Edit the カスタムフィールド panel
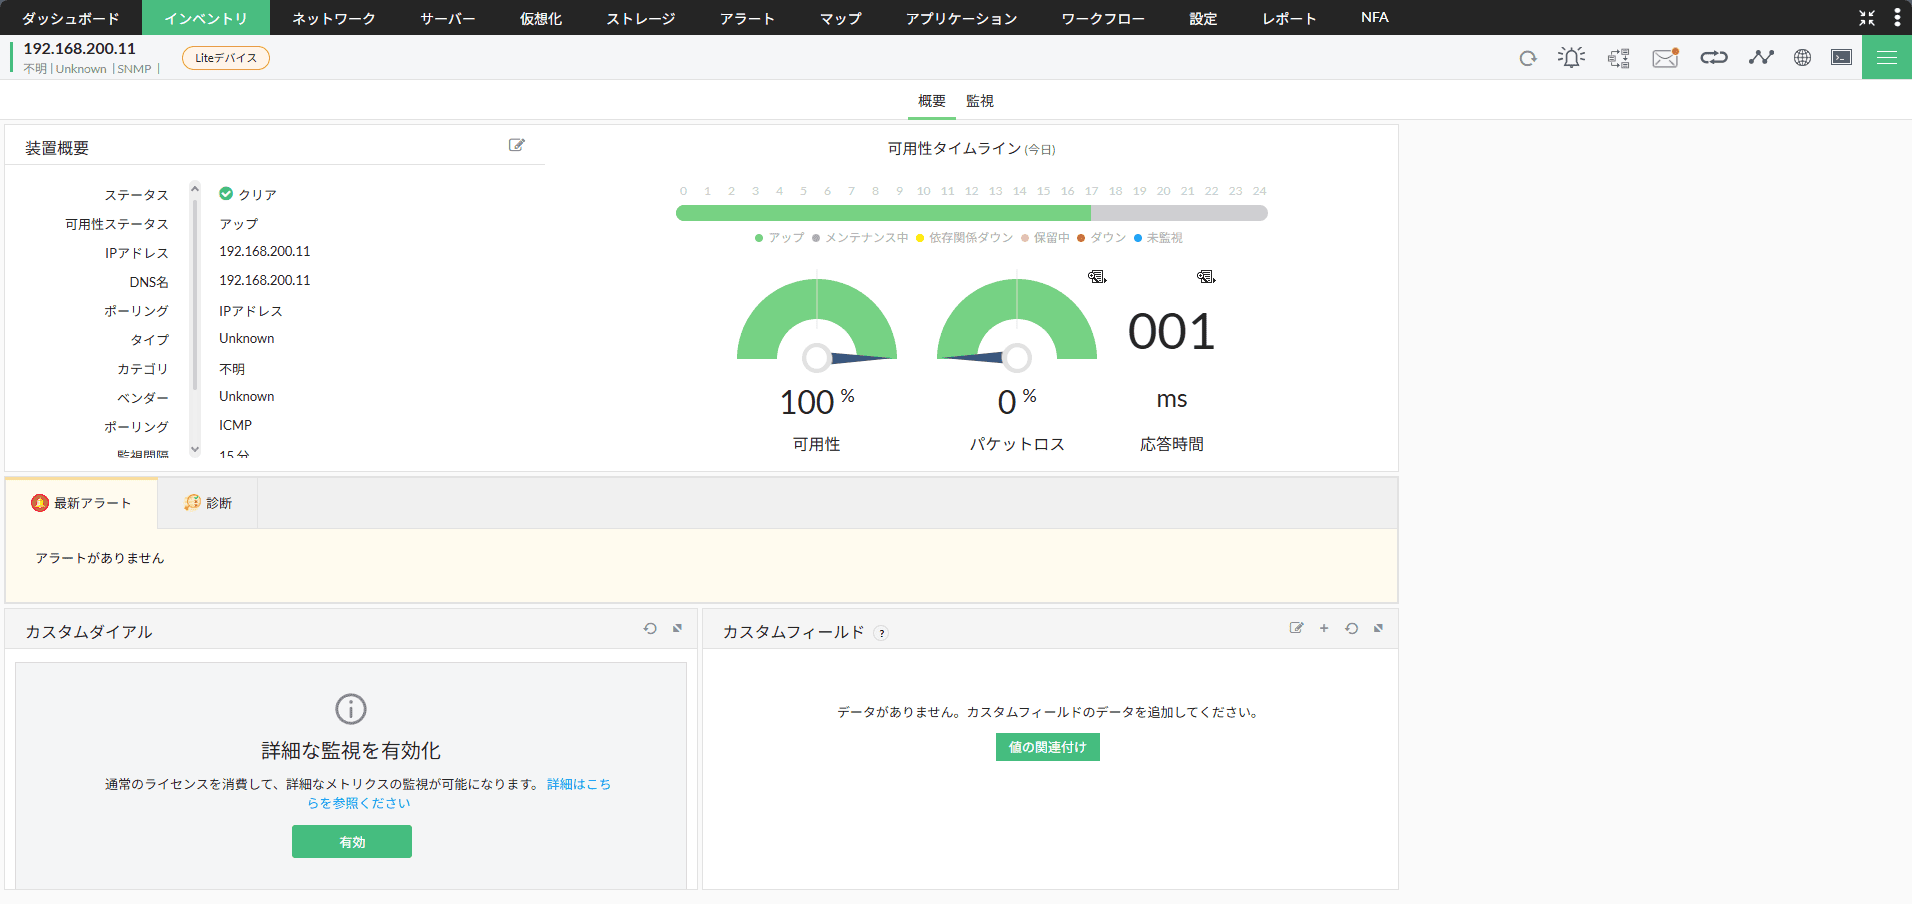 coord(1296,628)
